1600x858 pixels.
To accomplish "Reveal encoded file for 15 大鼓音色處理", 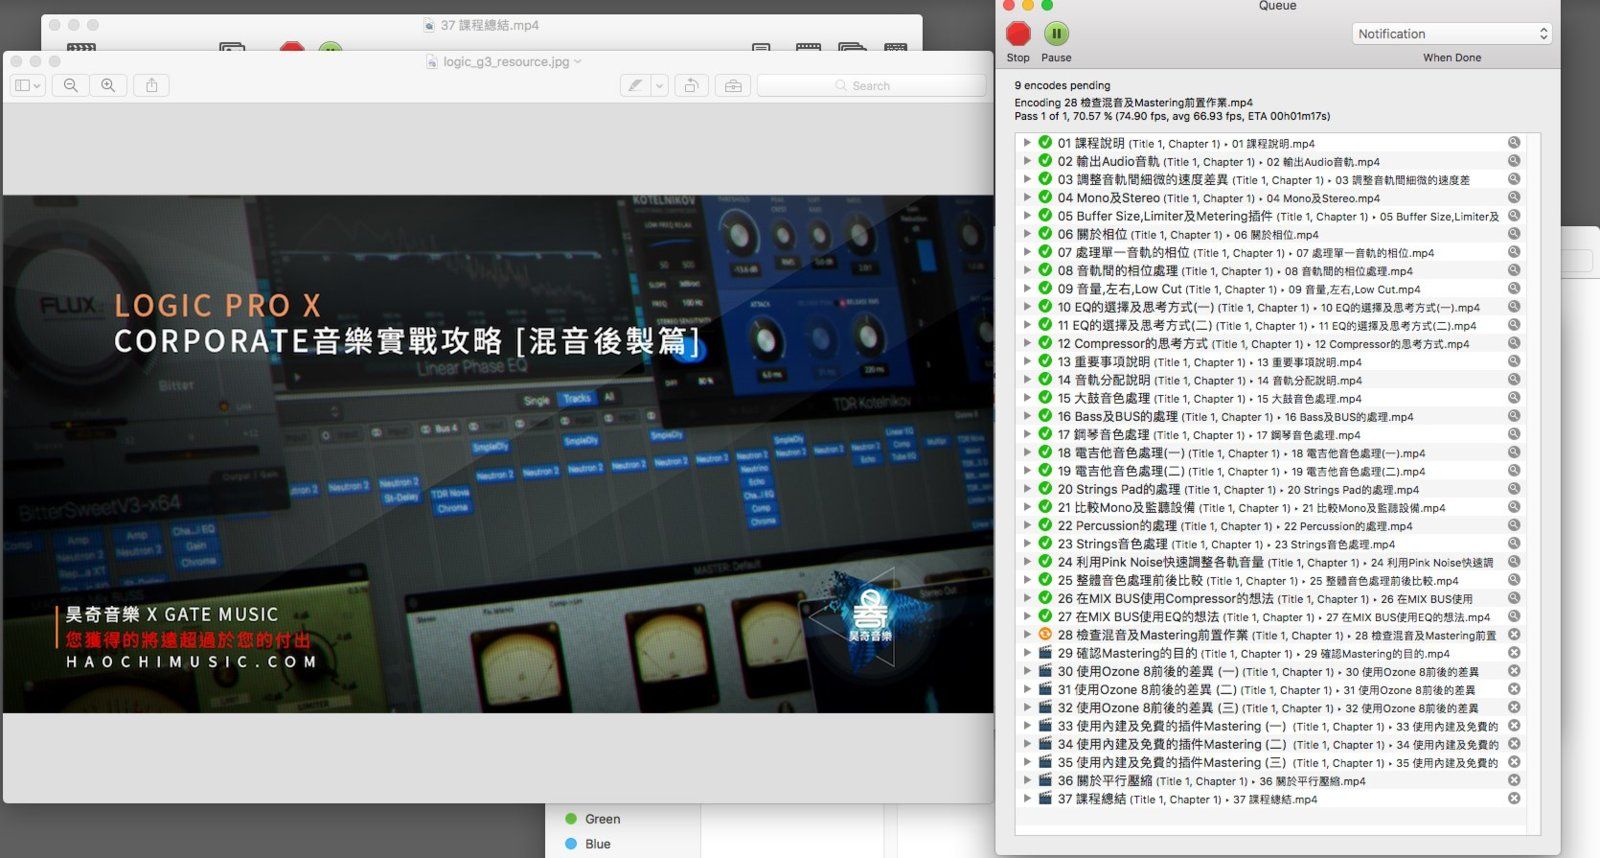I will coord(1514,398).
